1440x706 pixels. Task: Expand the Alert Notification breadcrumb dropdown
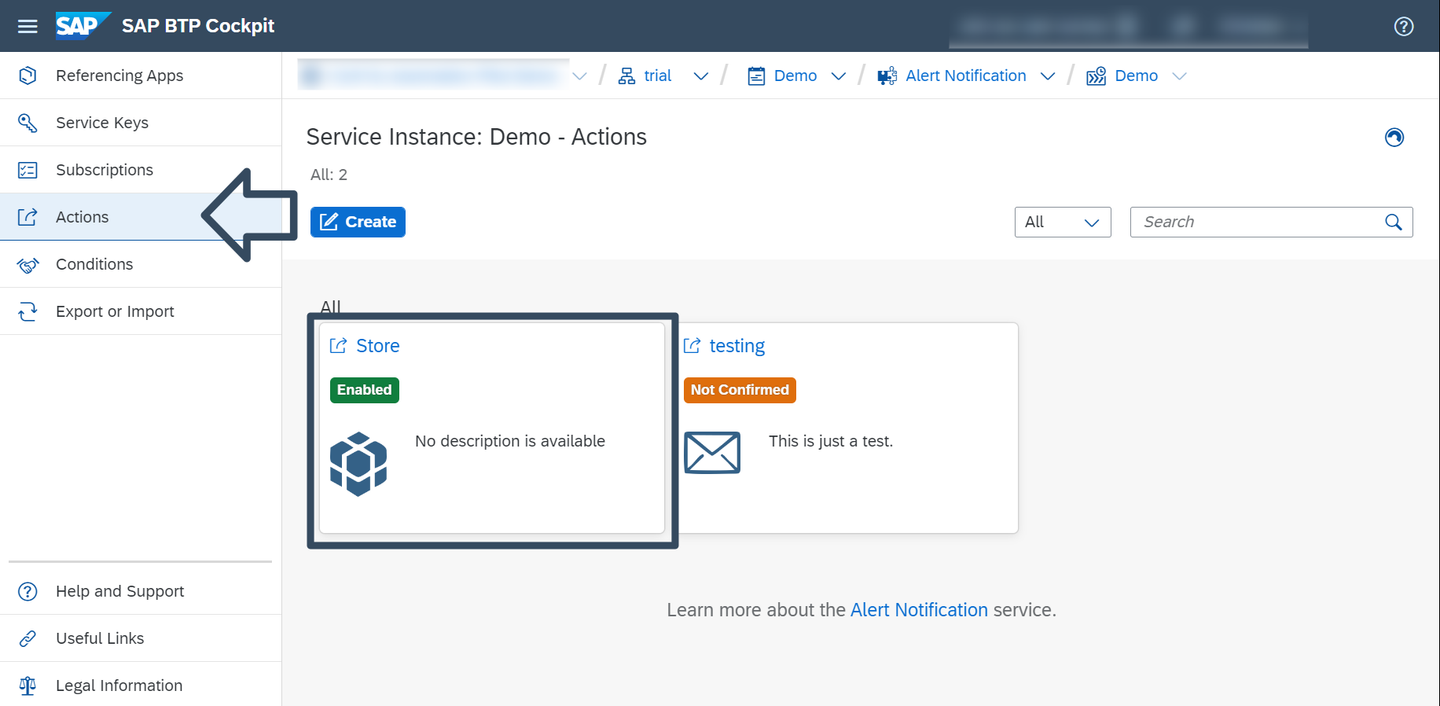pos(1048,76)
